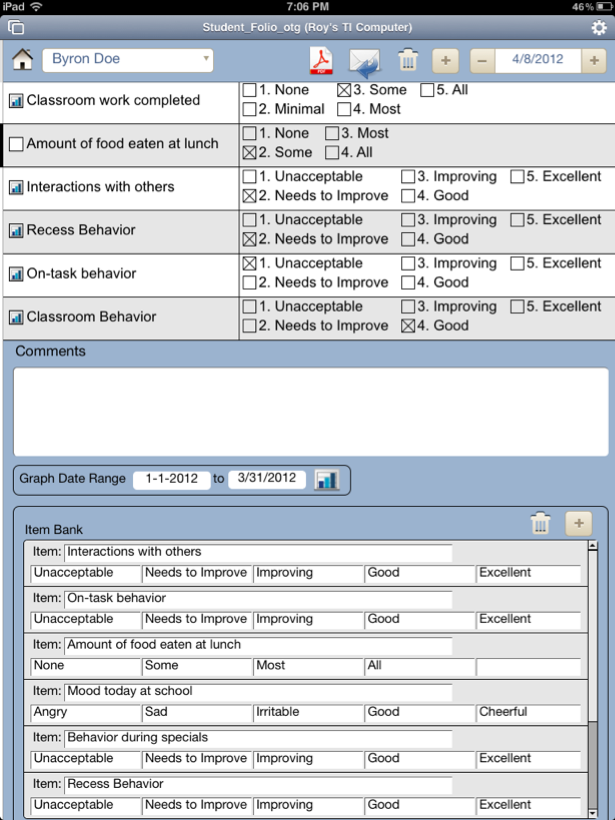This screenshot has height=820, width=615.
Task: Click the email envelope icon
Action: tap(365, 61)
